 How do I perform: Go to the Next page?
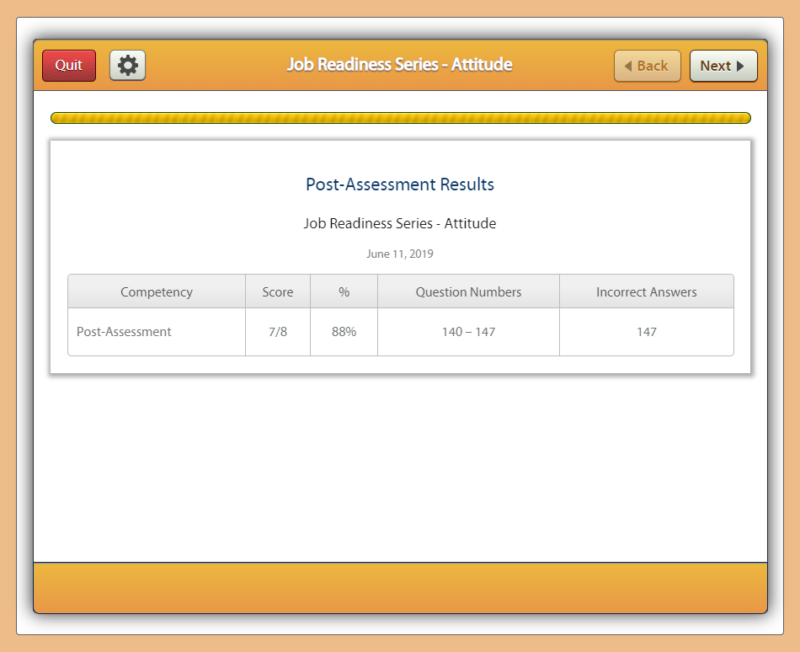(x=723, y=66)
